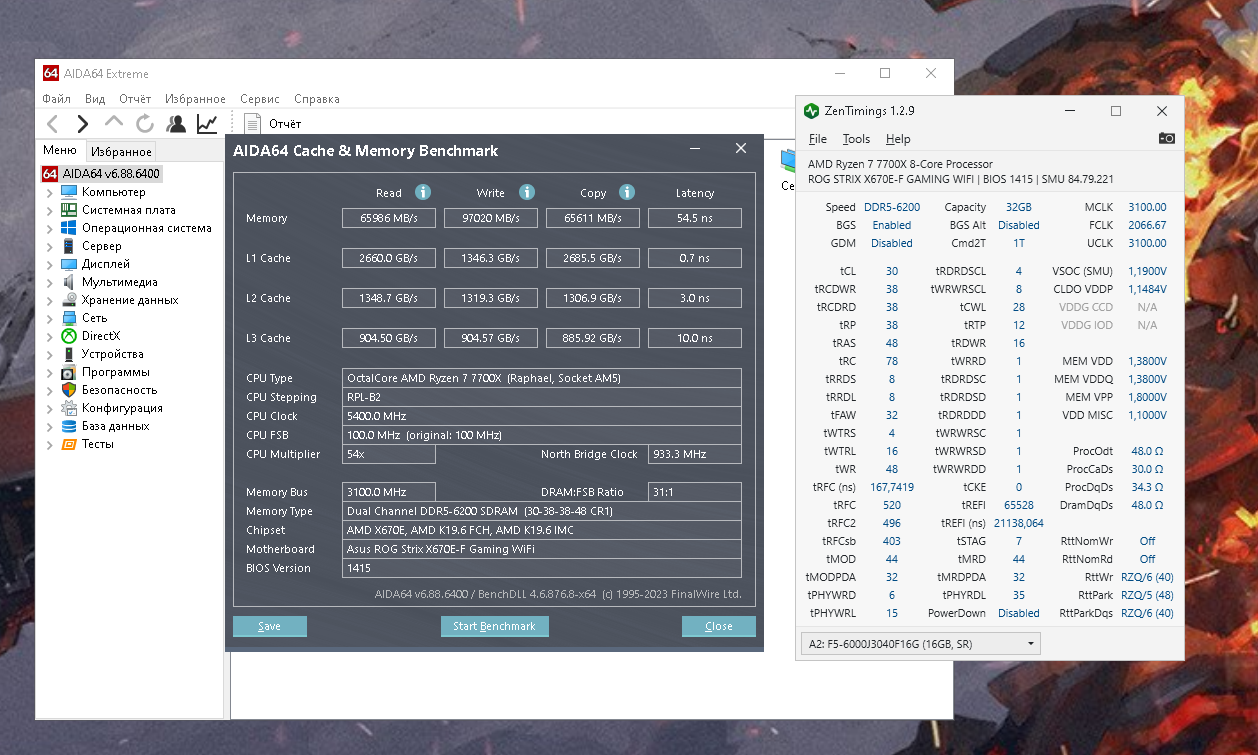Open the Help menu in ZenTimings
Viewport: 1258px width, 755px height.
tap(898, 139)
